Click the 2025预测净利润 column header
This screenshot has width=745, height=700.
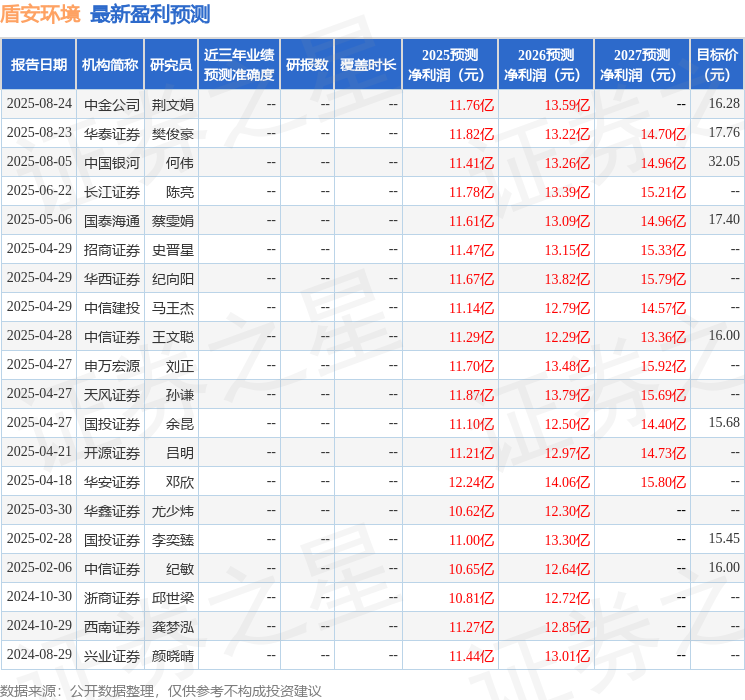tap(449, 65)
